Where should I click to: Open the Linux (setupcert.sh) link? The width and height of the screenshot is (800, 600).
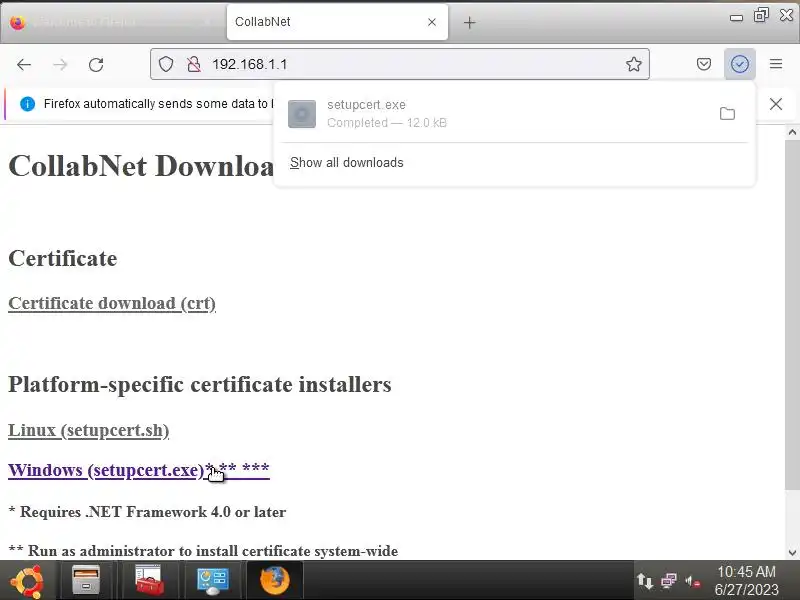89,430
